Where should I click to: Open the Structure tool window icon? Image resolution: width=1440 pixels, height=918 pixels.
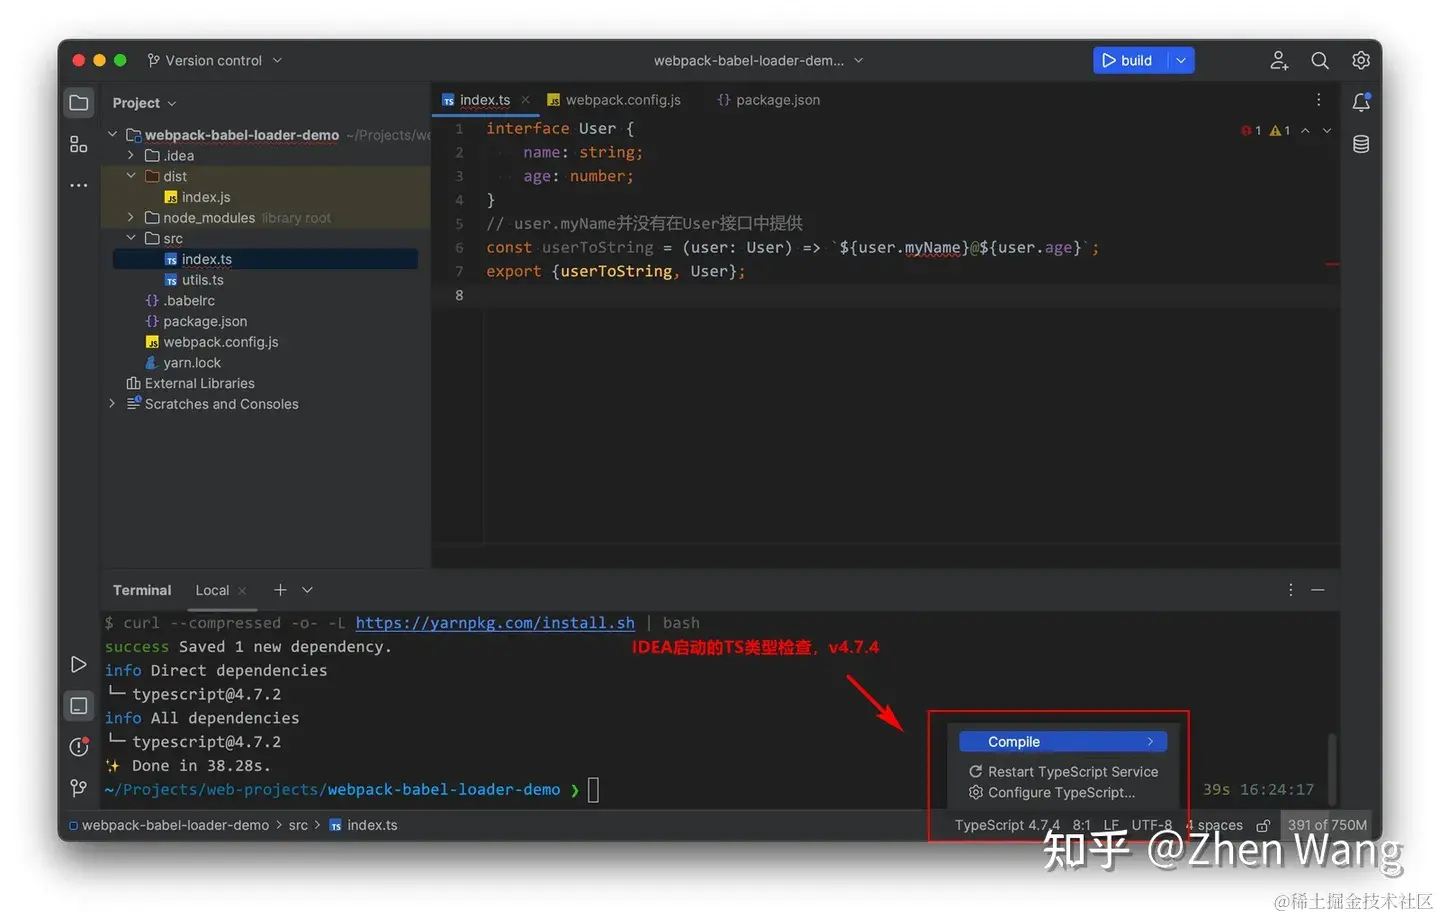(79, 145)
